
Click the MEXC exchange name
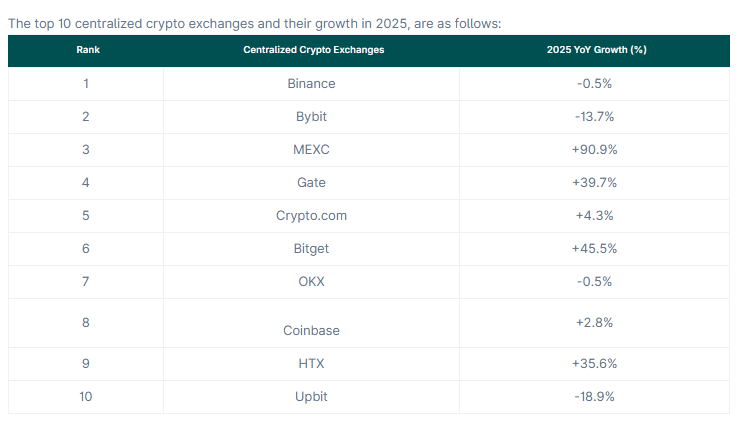tap(311, 150)
